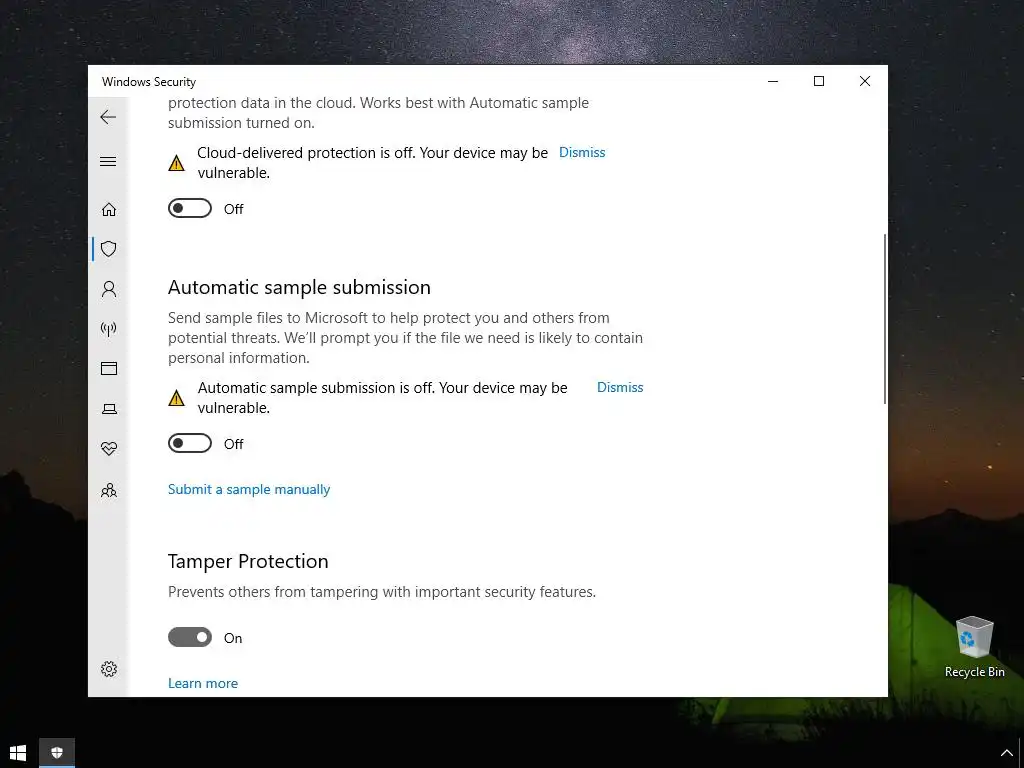Viewport: 1024px width, 768px height.
Task: Open the hamburger navigation menu
Action: pos(108,161)
